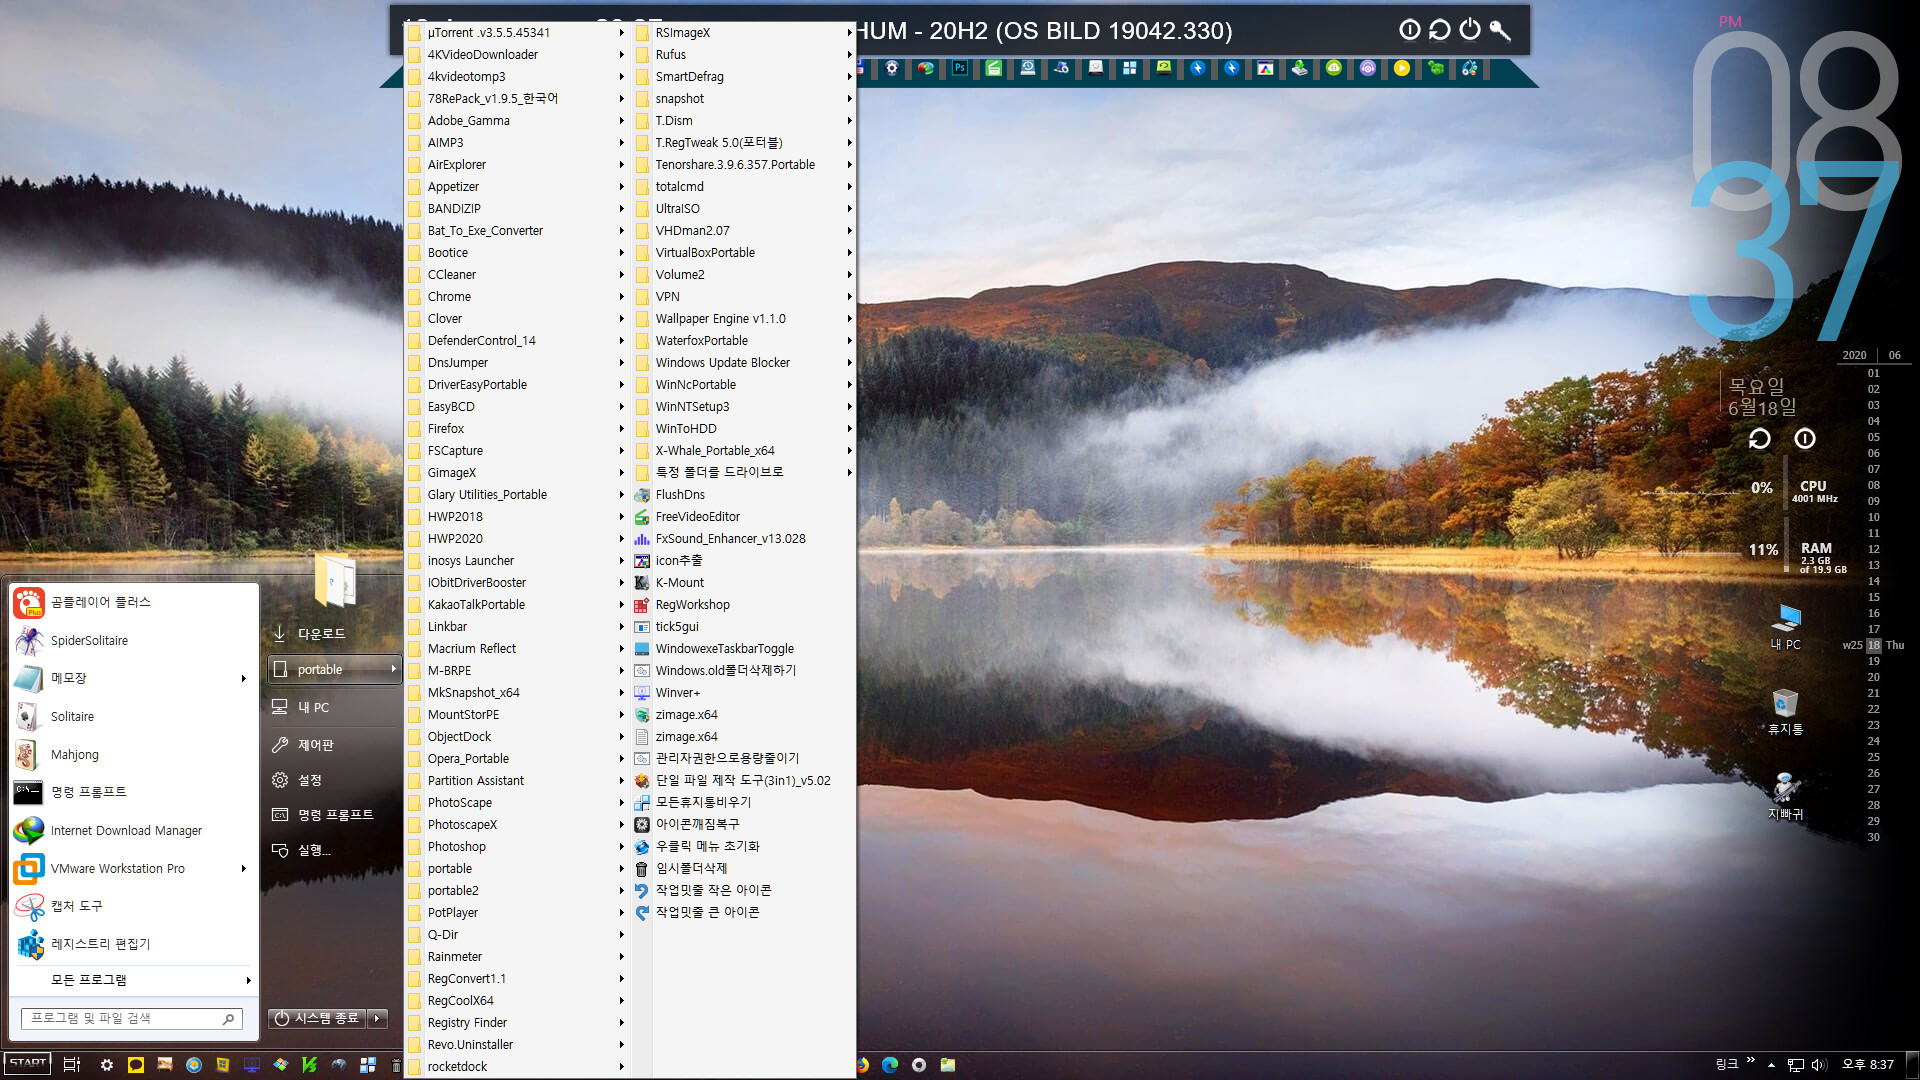Click the restart icon below the date widget
Image resolution: width=1920 pixels, height=1080 pixels.
coord(1760,439)
